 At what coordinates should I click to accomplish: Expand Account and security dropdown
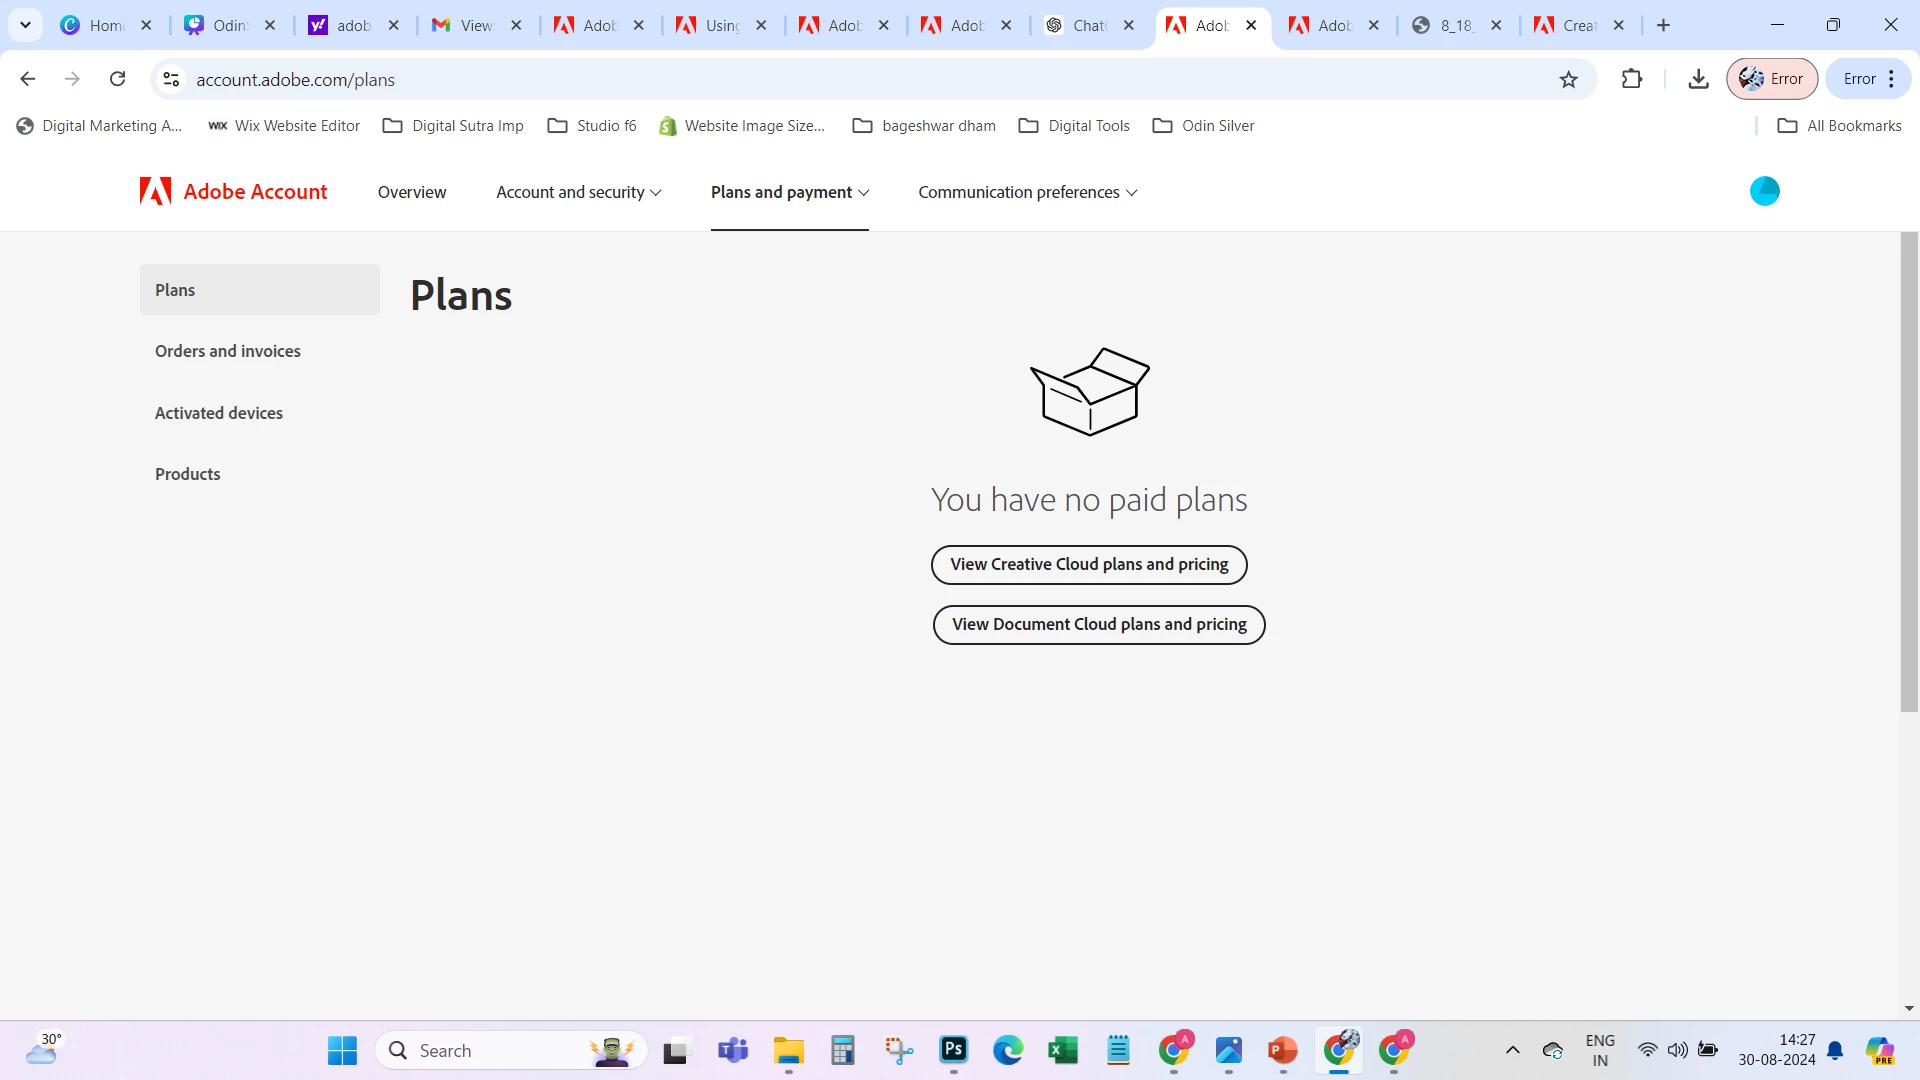point(578,192)
